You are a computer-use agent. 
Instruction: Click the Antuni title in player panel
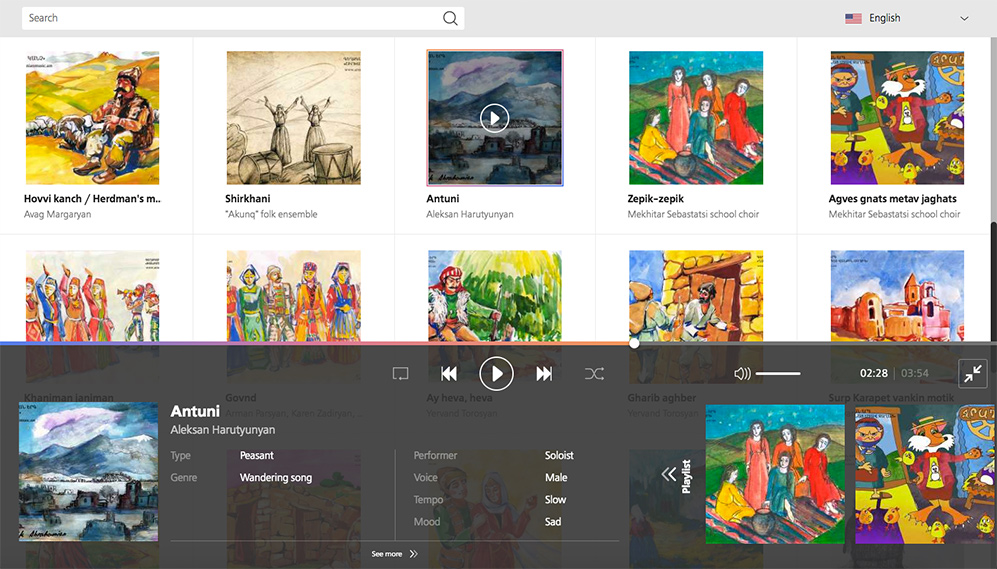click(195, 411)
